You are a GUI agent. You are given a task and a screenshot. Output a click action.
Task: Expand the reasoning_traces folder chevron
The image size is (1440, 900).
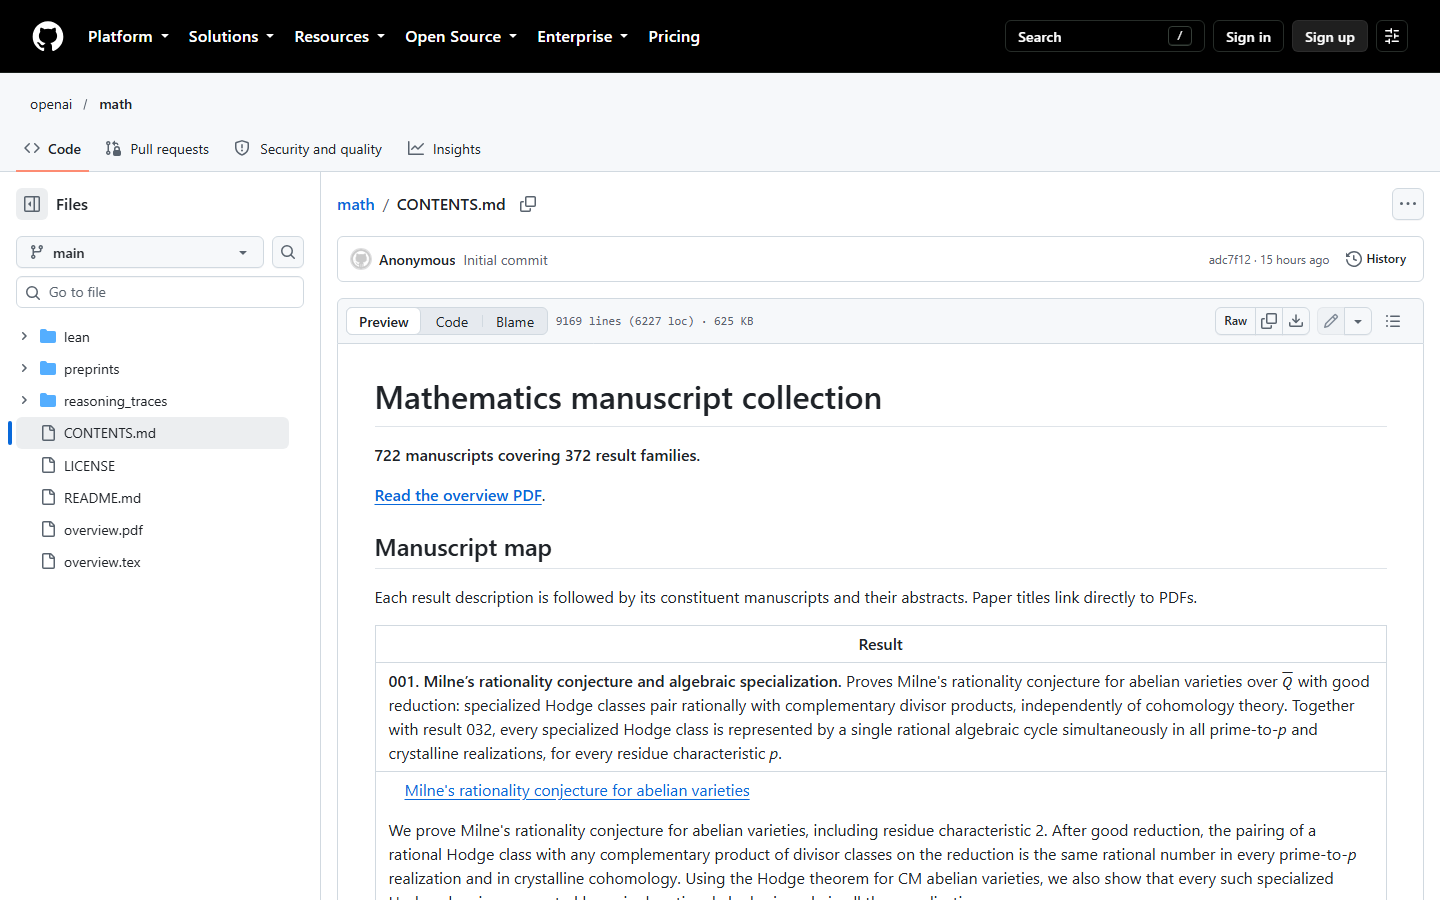tap(24, 401)
